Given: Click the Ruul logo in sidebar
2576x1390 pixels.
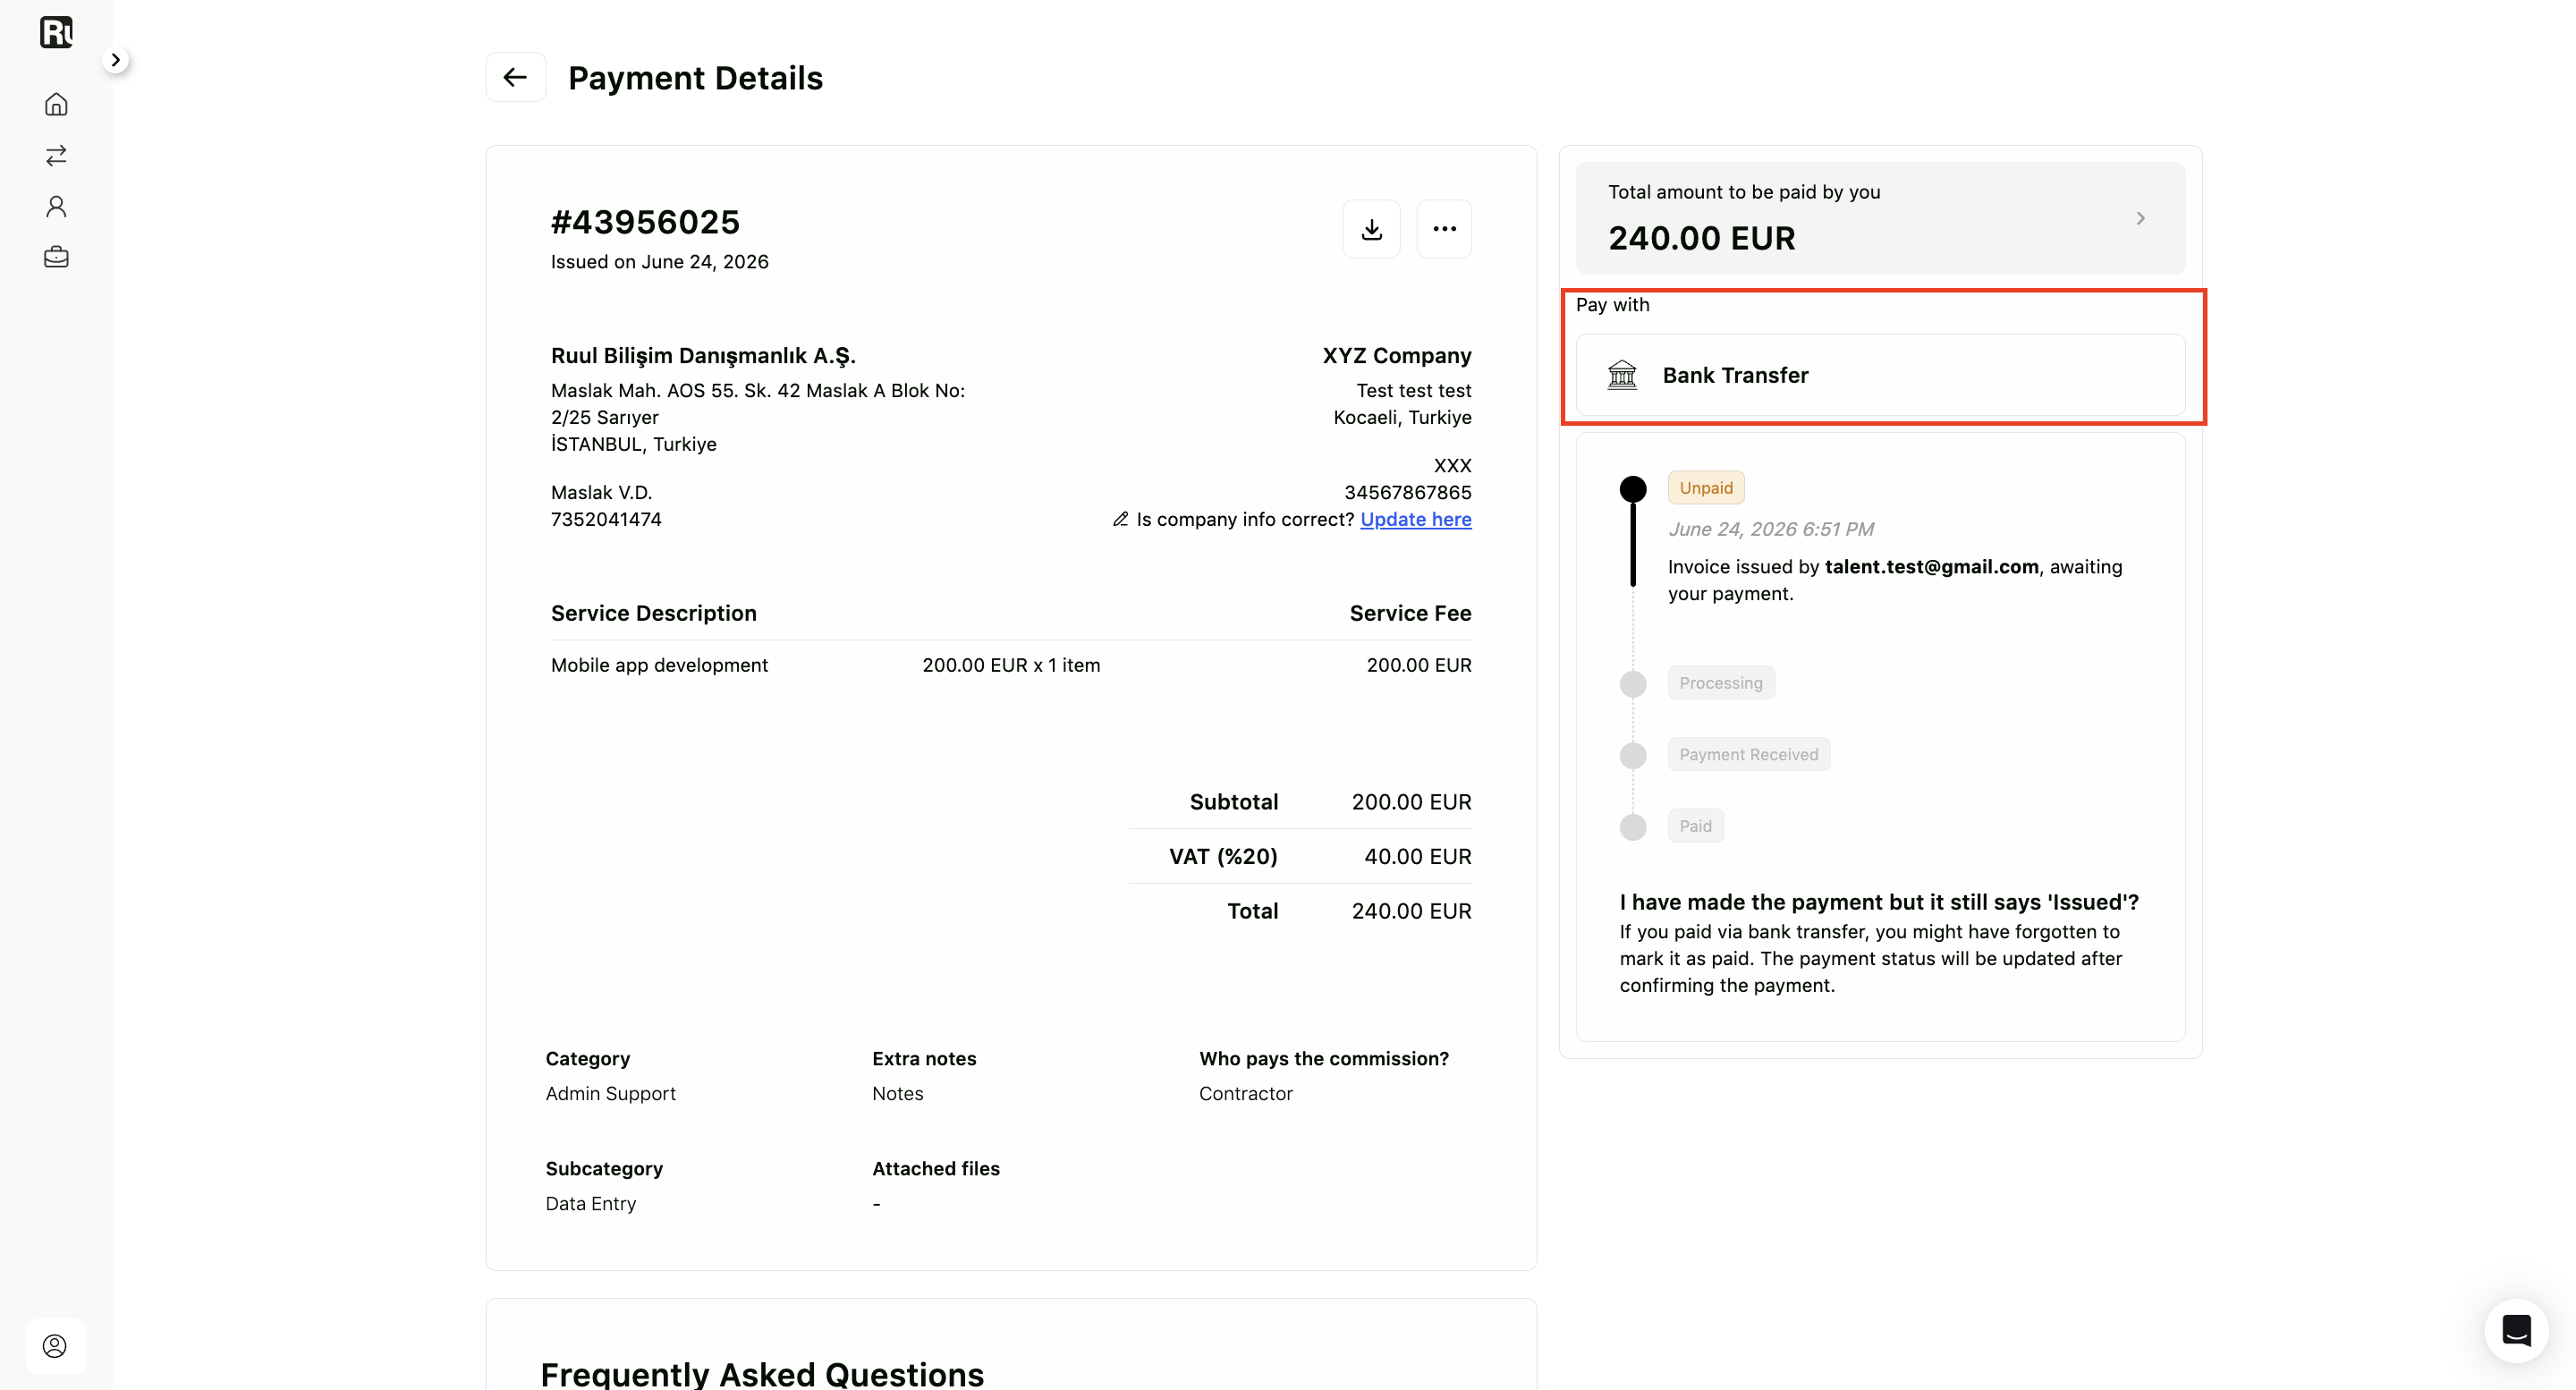Looking at the screenshot, I should tap(56, 32).
